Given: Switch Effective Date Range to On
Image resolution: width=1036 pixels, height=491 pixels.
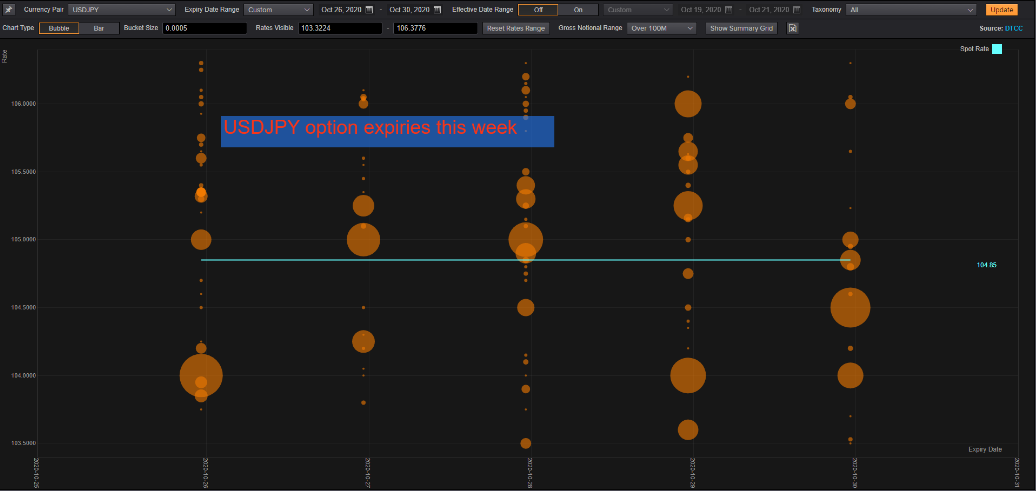Looking at the screenshot, I should (x=578, y=10).
